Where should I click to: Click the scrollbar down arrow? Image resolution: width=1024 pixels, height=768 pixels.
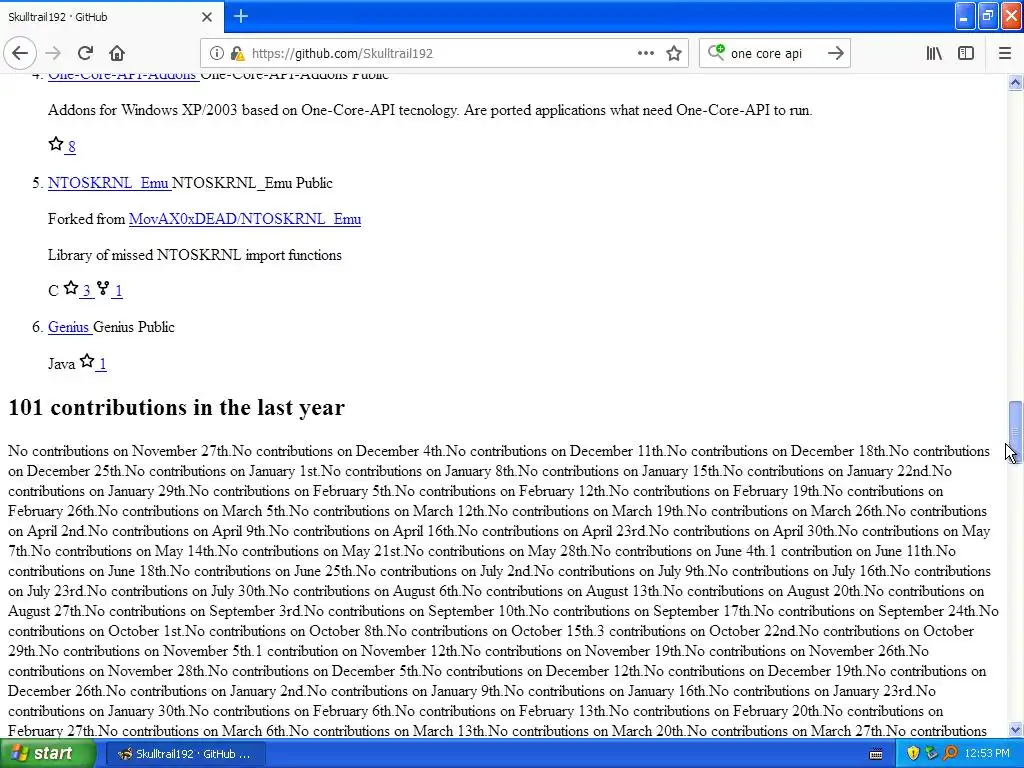[x=1015, y=729]
